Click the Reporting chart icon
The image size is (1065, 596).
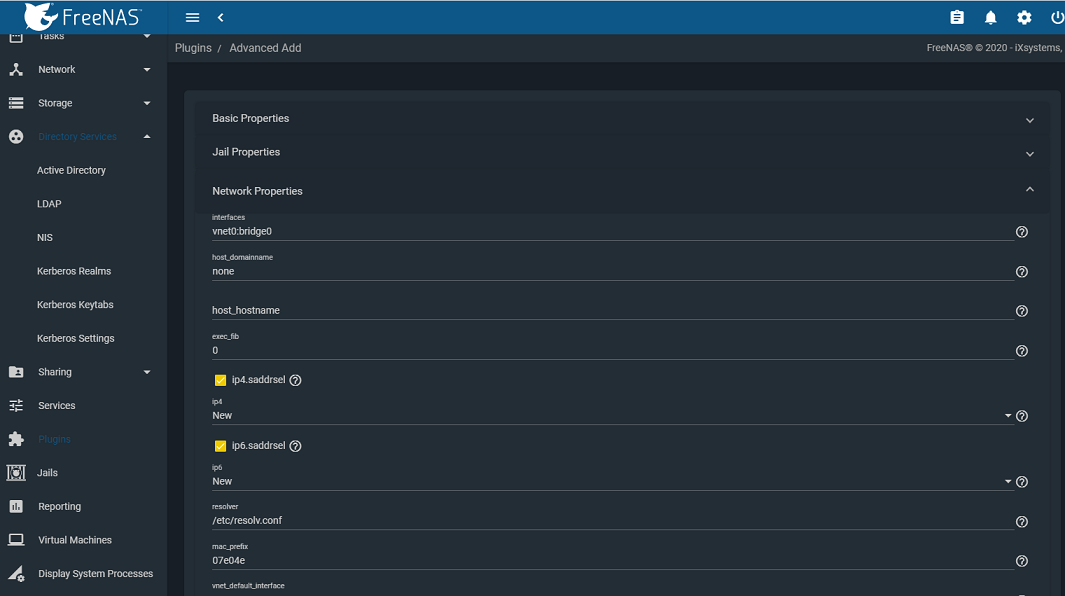[16, 506]
